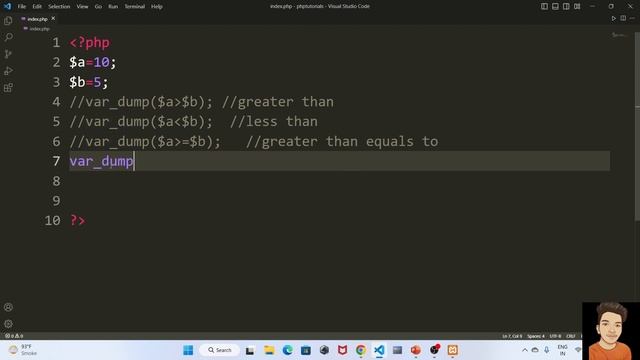Click the errors and warnings status indicator
Screen dimensions: 640x360
click(x=14, y=336)
